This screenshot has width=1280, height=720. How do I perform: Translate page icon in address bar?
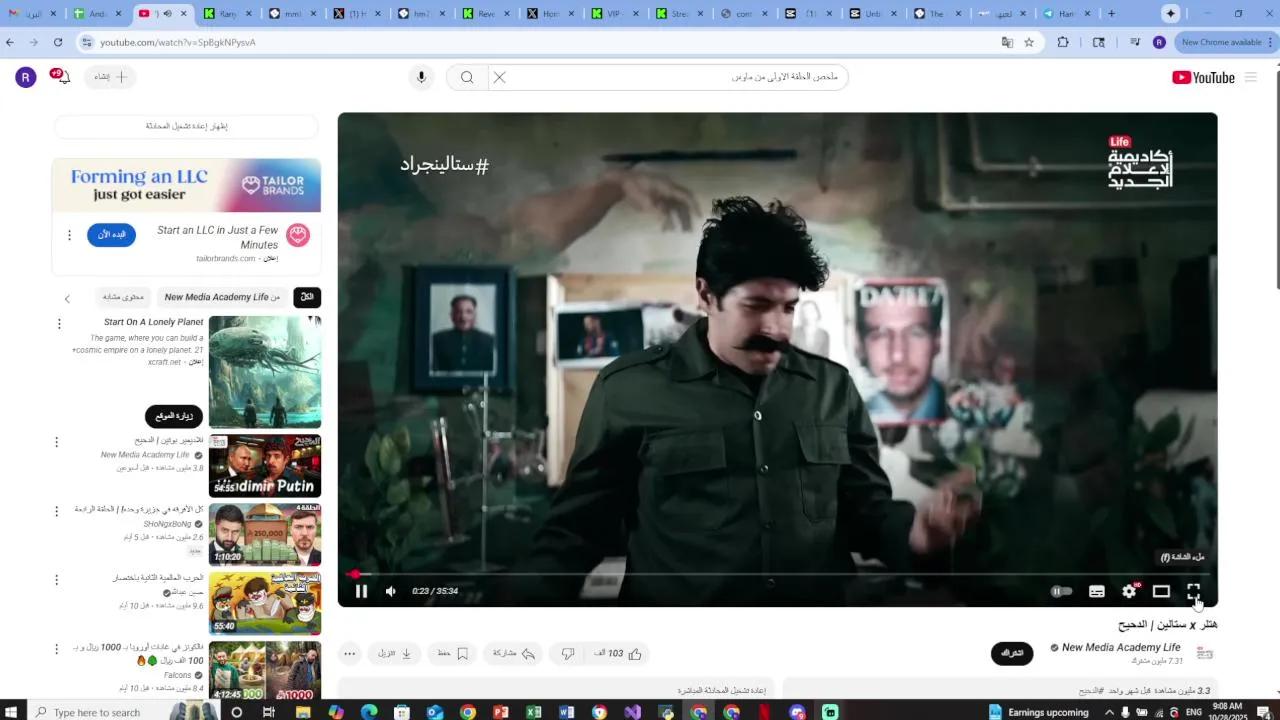click(x=1007, y=42)
